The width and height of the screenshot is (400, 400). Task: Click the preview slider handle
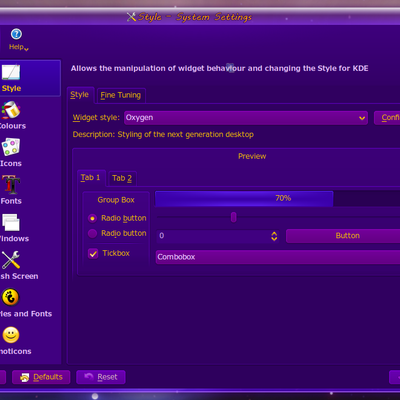(x=233, y=217)
